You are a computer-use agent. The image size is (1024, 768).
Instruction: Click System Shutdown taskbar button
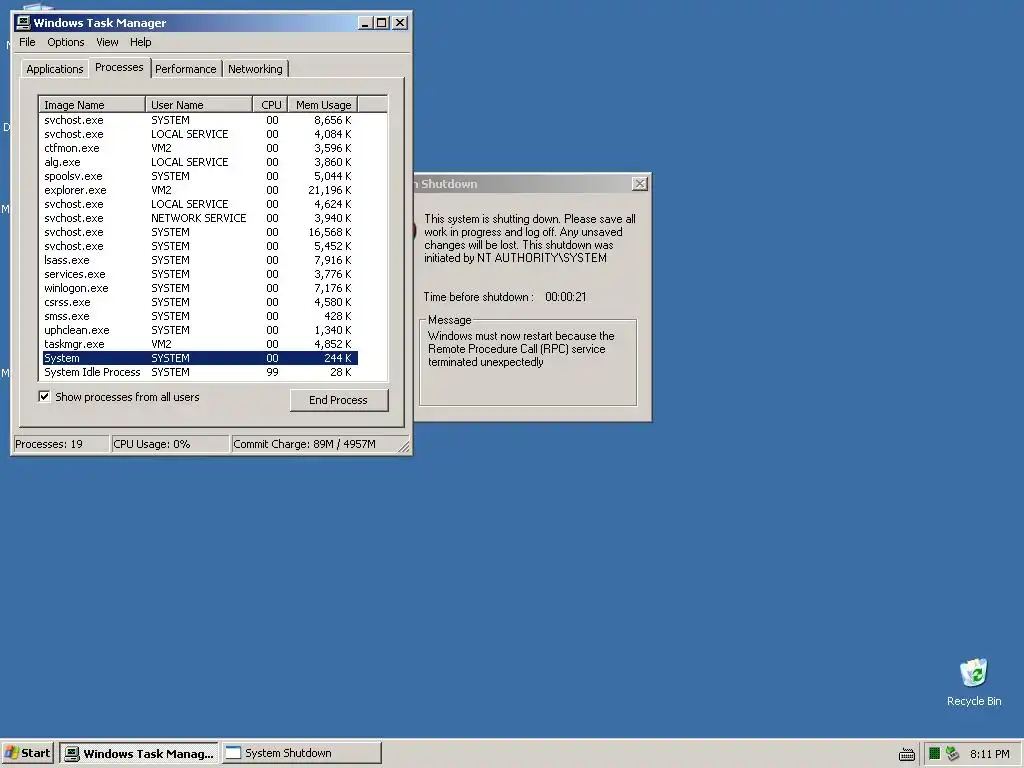coord(301,753)
